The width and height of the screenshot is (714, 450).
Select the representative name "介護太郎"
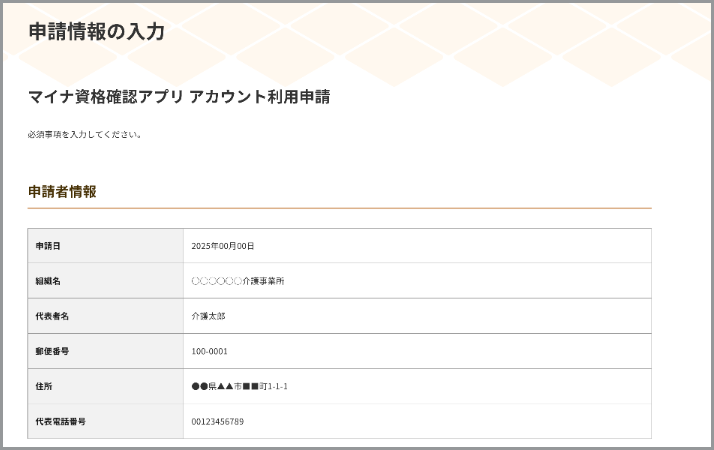(x=208, y=316)
